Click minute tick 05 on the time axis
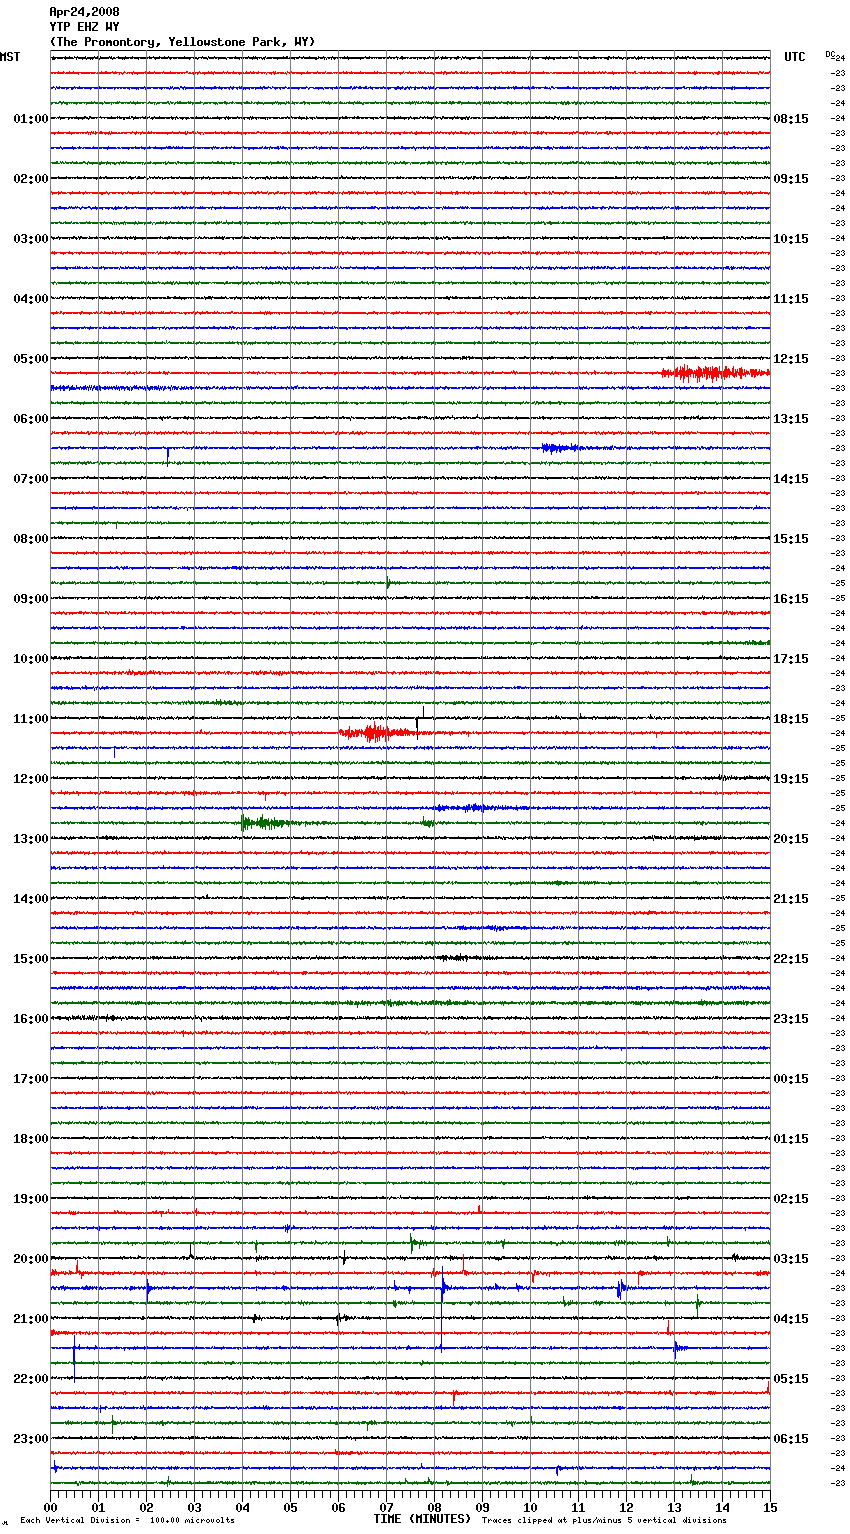The height and width of the screenshot is (1534, 850). pyautogui.click(x=291, y=1507)
